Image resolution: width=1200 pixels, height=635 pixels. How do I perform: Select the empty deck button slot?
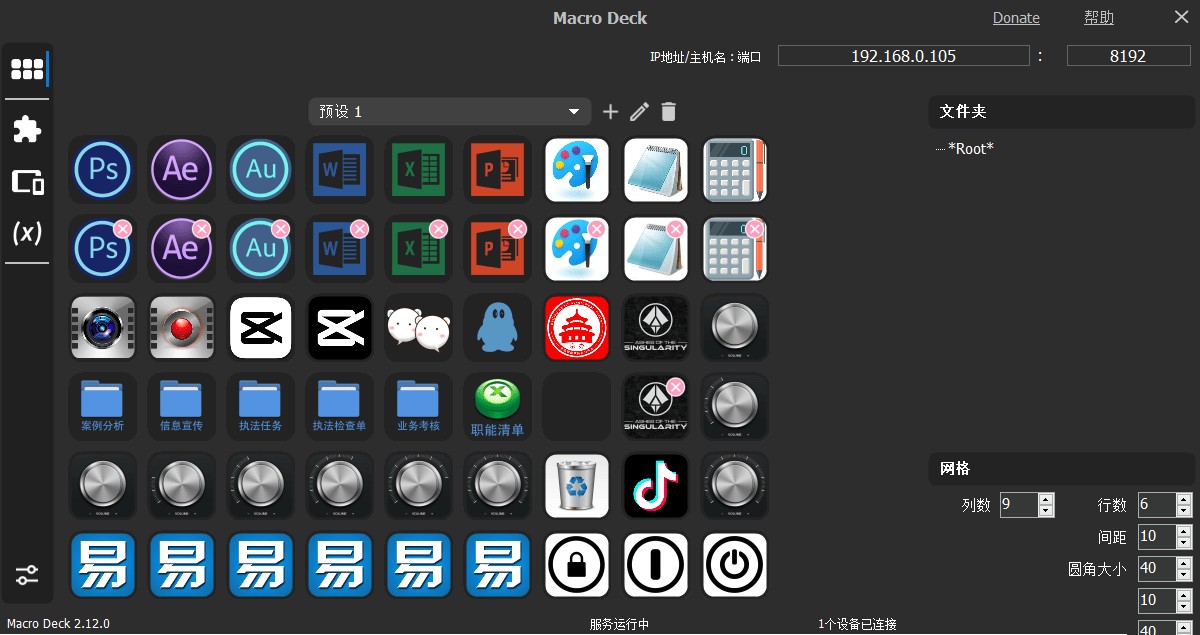577,406
